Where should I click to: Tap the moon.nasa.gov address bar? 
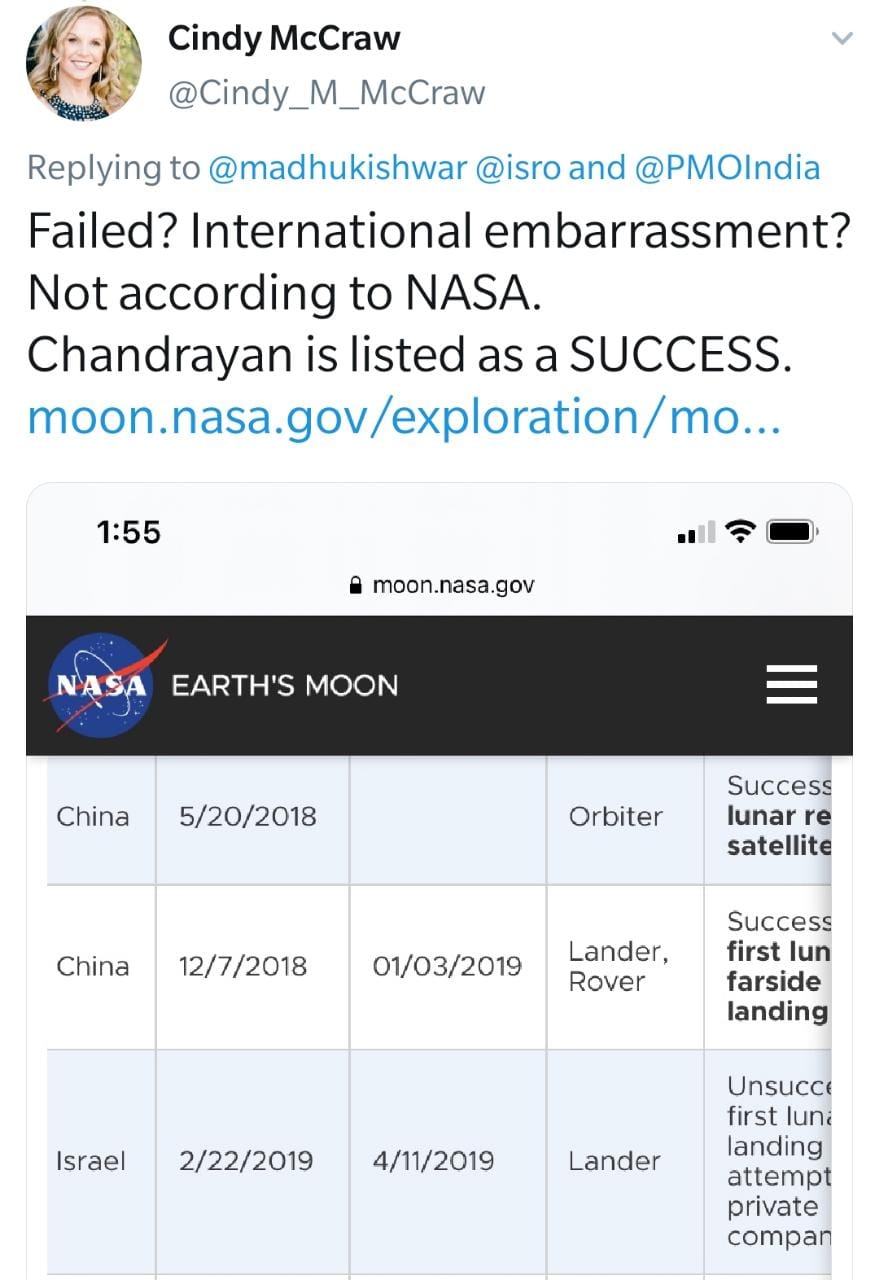[453, 585]
